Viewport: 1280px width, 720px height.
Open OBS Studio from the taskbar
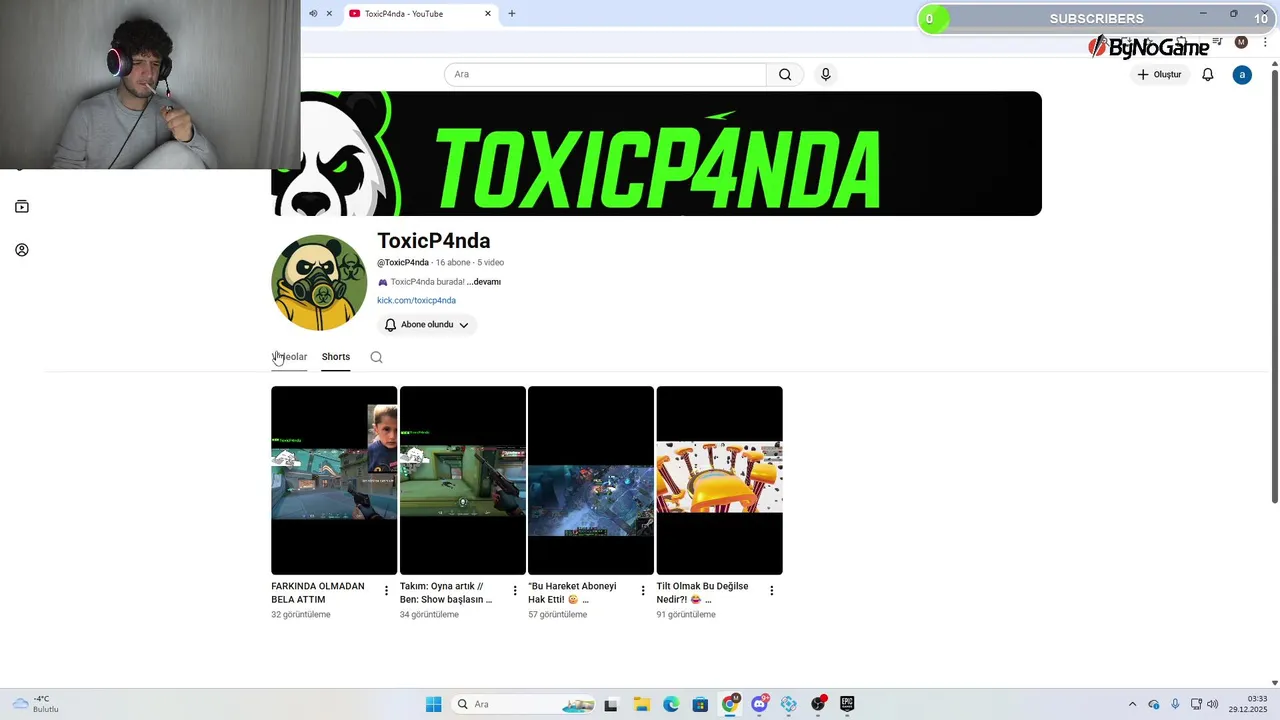pyautogui.click(x=818, y=704)
